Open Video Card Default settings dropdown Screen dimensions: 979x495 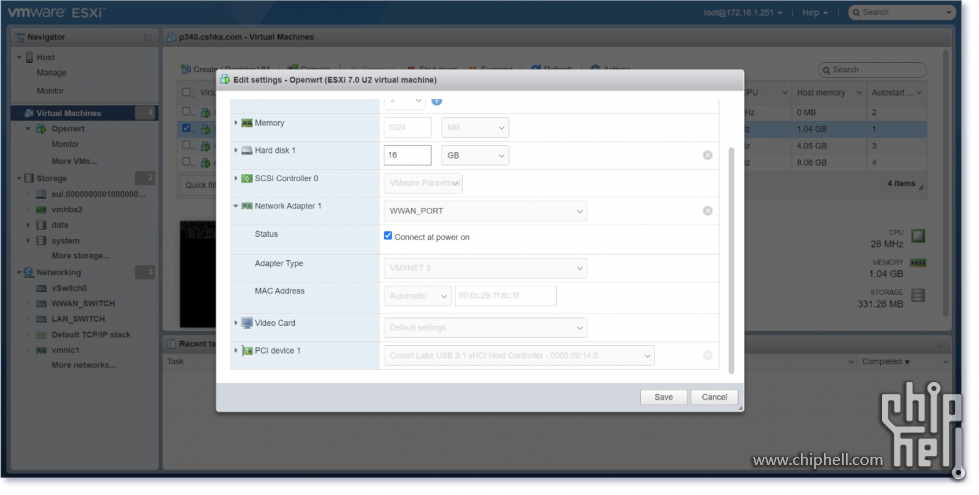click(485, 328)
